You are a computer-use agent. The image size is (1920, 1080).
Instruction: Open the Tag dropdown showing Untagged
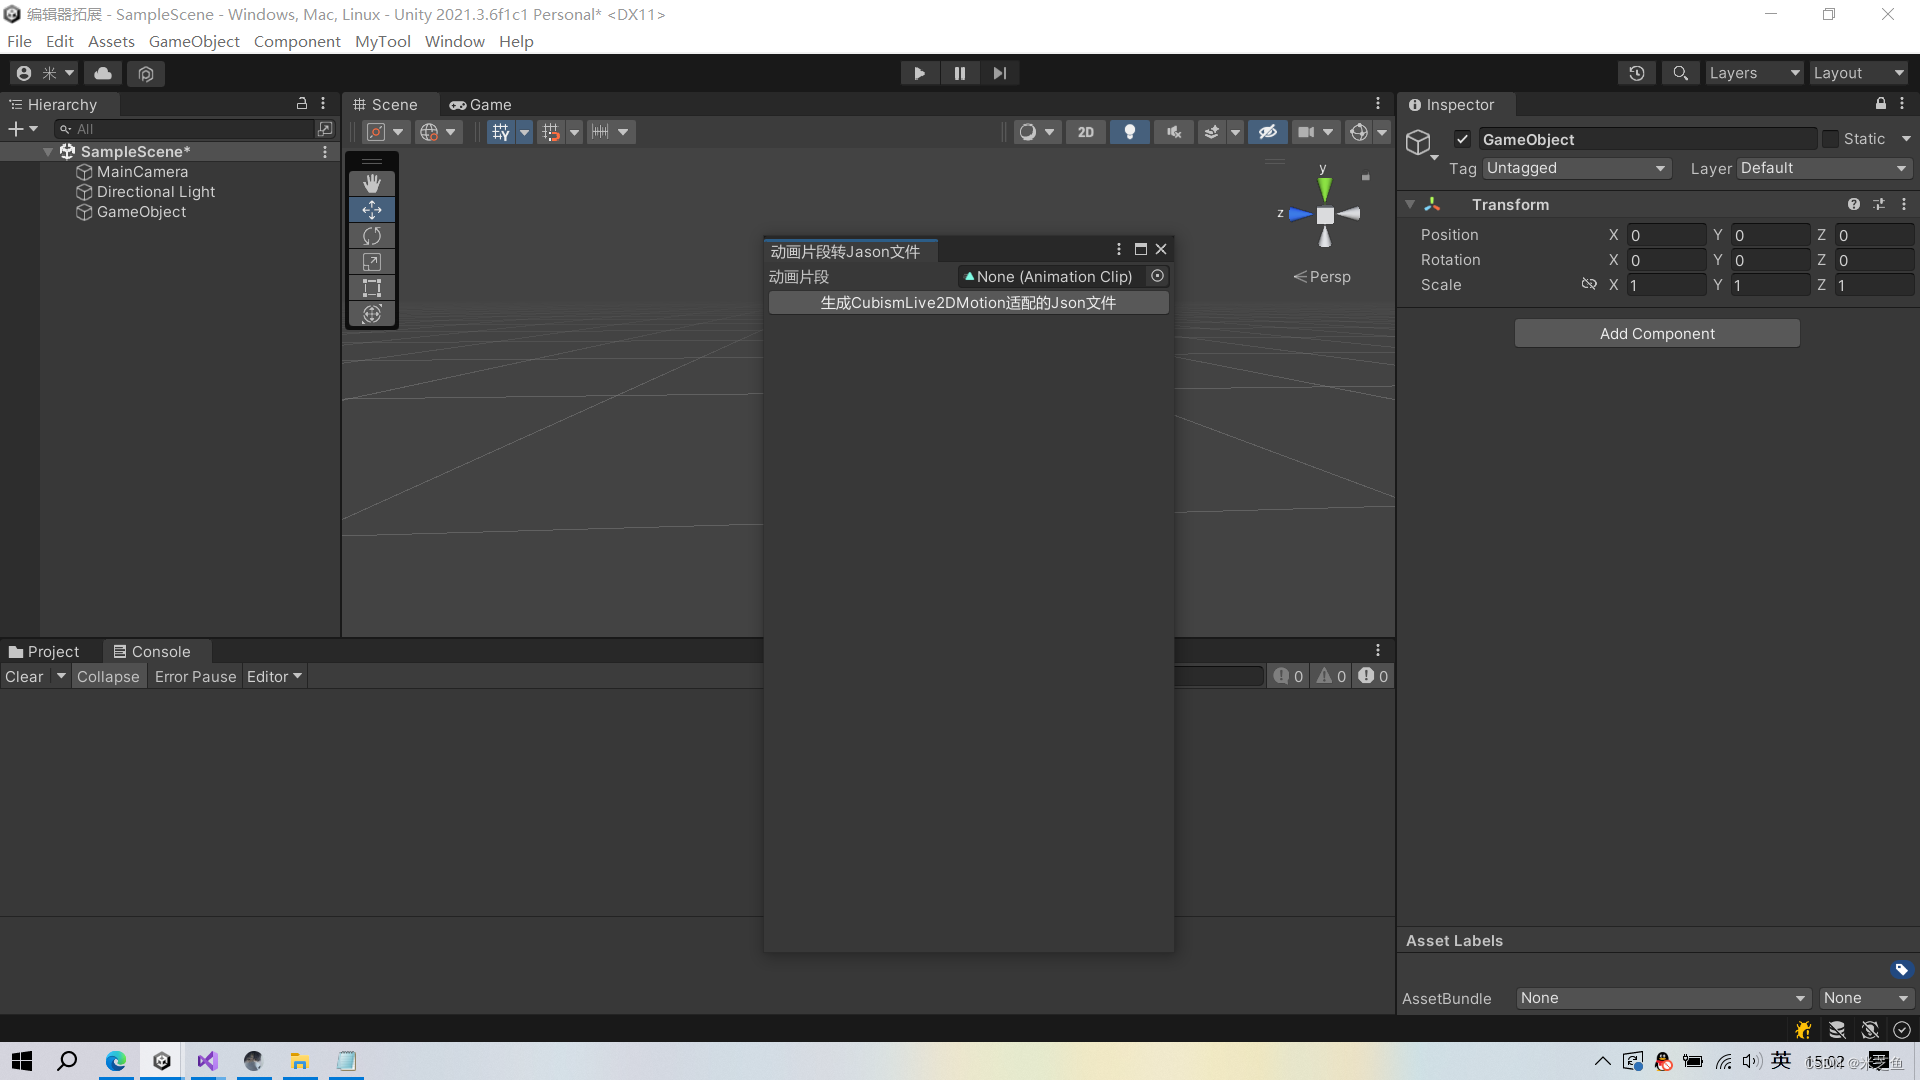click(1575, 168)
